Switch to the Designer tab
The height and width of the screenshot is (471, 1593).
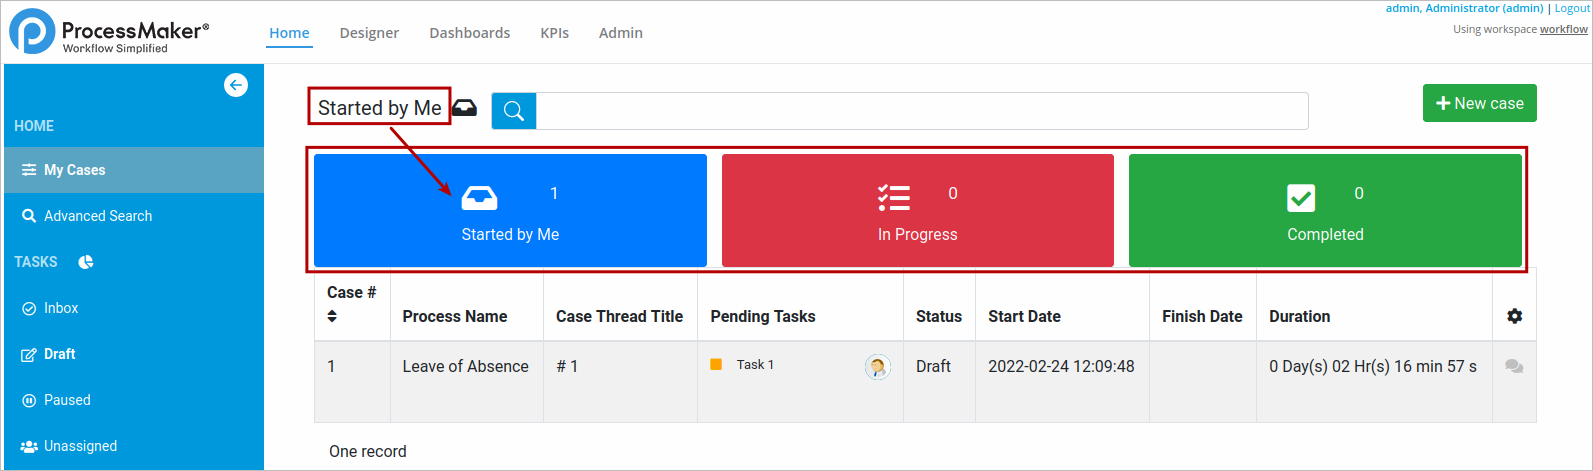click(369, 33)
